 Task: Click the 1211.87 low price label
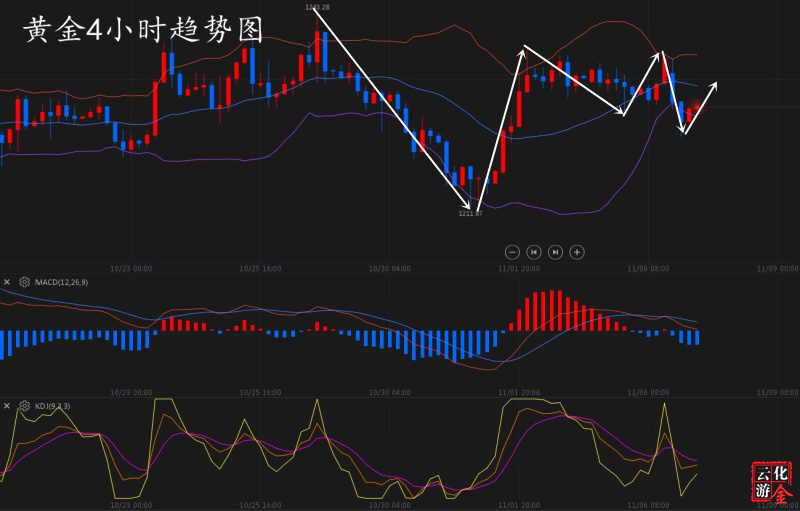click(x=470, y=213)
